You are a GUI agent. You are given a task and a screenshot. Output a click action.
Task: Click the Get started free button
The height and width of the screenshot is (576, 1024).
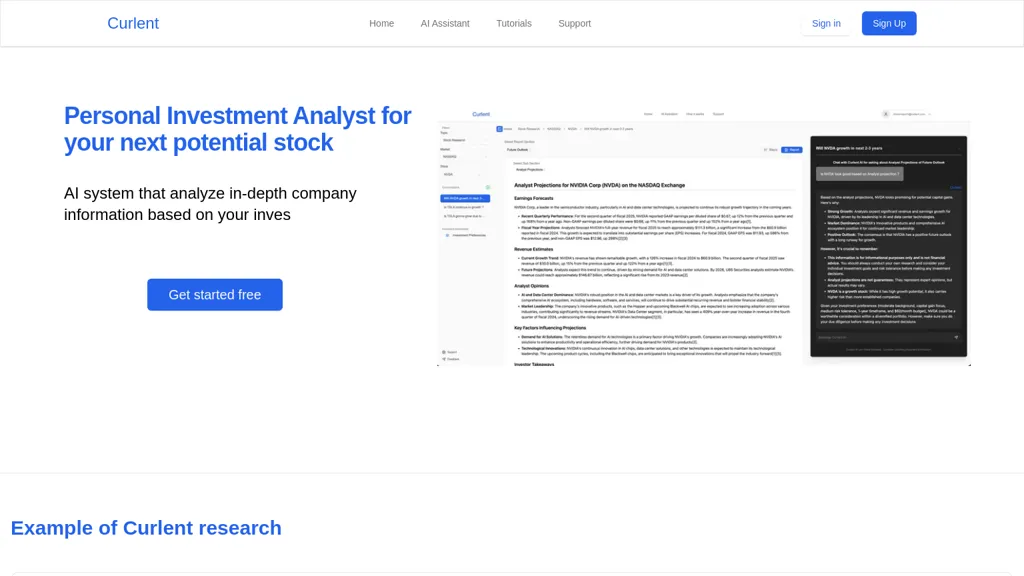(x=215, y=295)
